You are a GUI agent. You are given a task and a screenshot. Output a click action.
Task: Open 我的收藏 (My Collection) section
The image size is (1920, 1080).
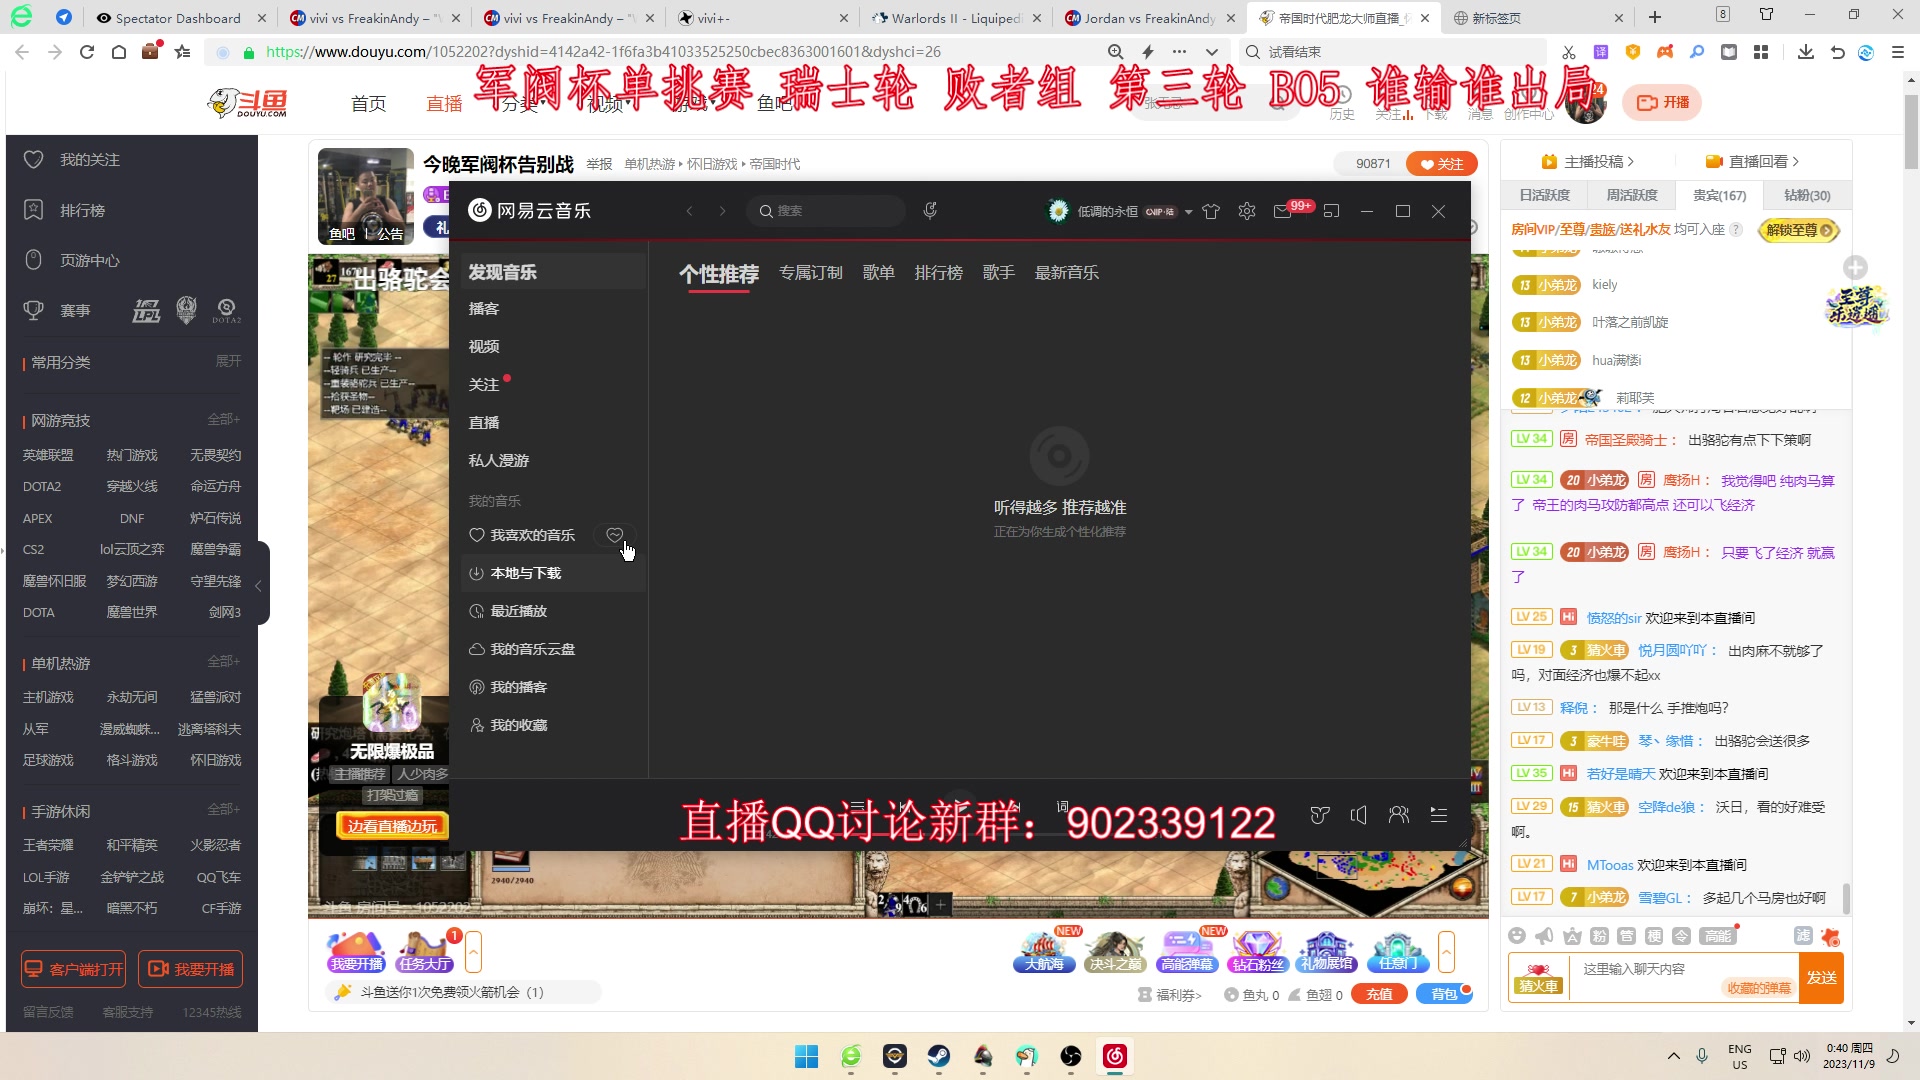click(x=520, y=724)
